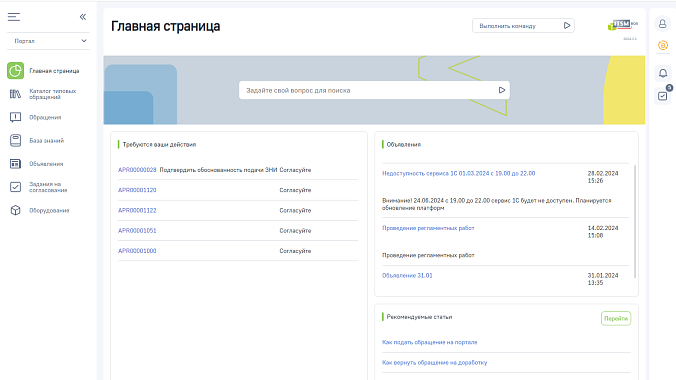Click the Требуются ваши действия heading
Screen dimensions: 676x380
(159, 144)
